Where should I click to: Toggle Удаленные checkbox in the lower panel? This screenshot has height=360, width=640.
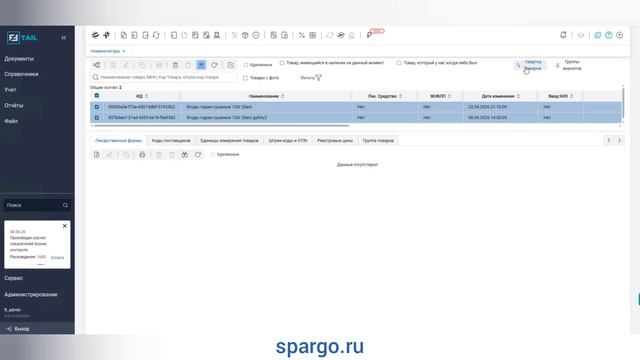(213, 154)
